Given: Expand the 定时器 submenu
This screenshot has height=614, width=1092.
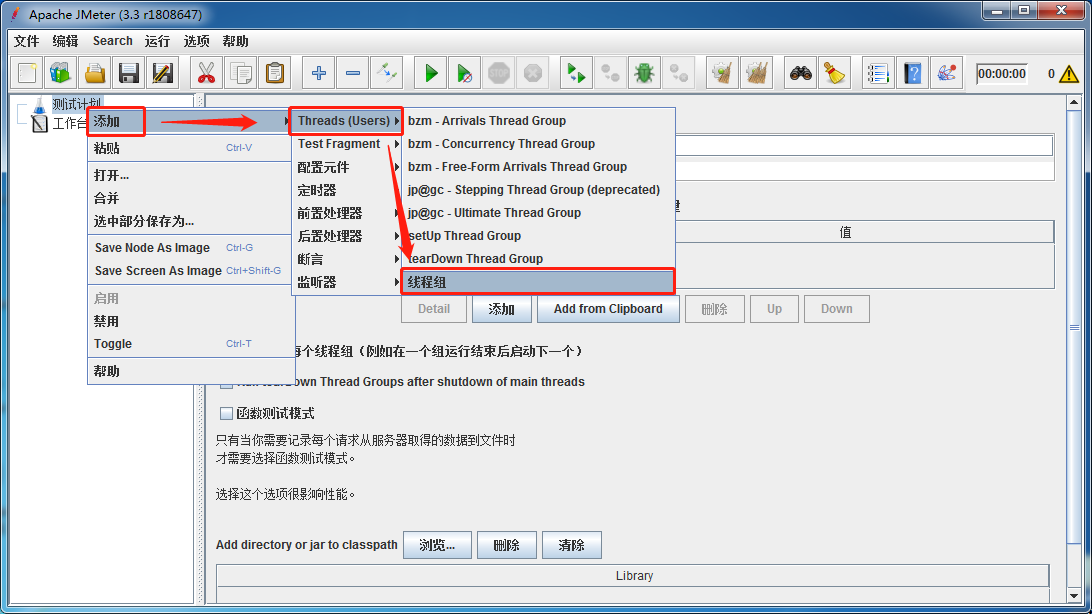Looking at the screenshot, I should pyautogui.click(x=346, y=190).
